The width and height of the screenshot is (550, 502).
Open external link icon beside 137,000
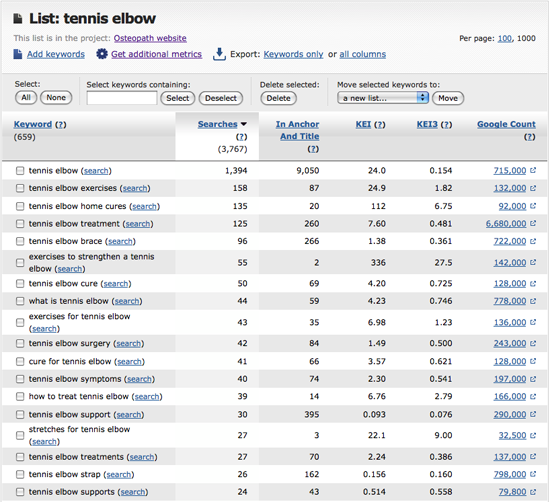point(533,456)
